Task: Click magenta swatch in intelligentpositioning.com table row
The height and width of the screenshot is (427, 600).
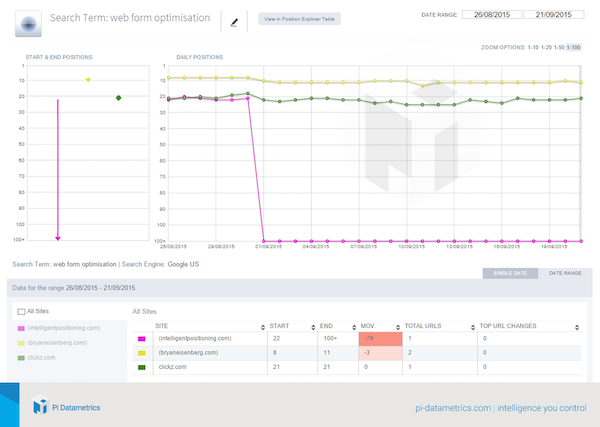Action: (142, 339)
